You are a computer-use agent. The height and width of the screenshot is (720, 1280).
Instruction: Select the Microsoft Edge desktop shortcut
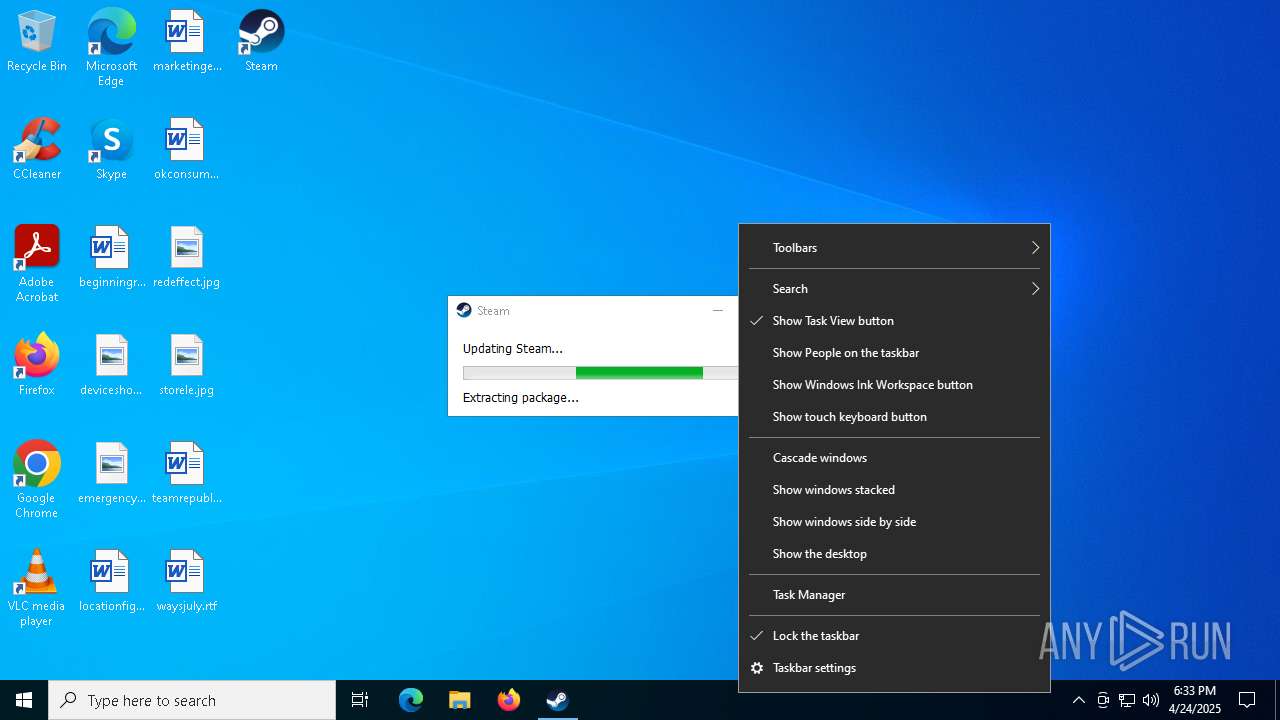[111, 48]
